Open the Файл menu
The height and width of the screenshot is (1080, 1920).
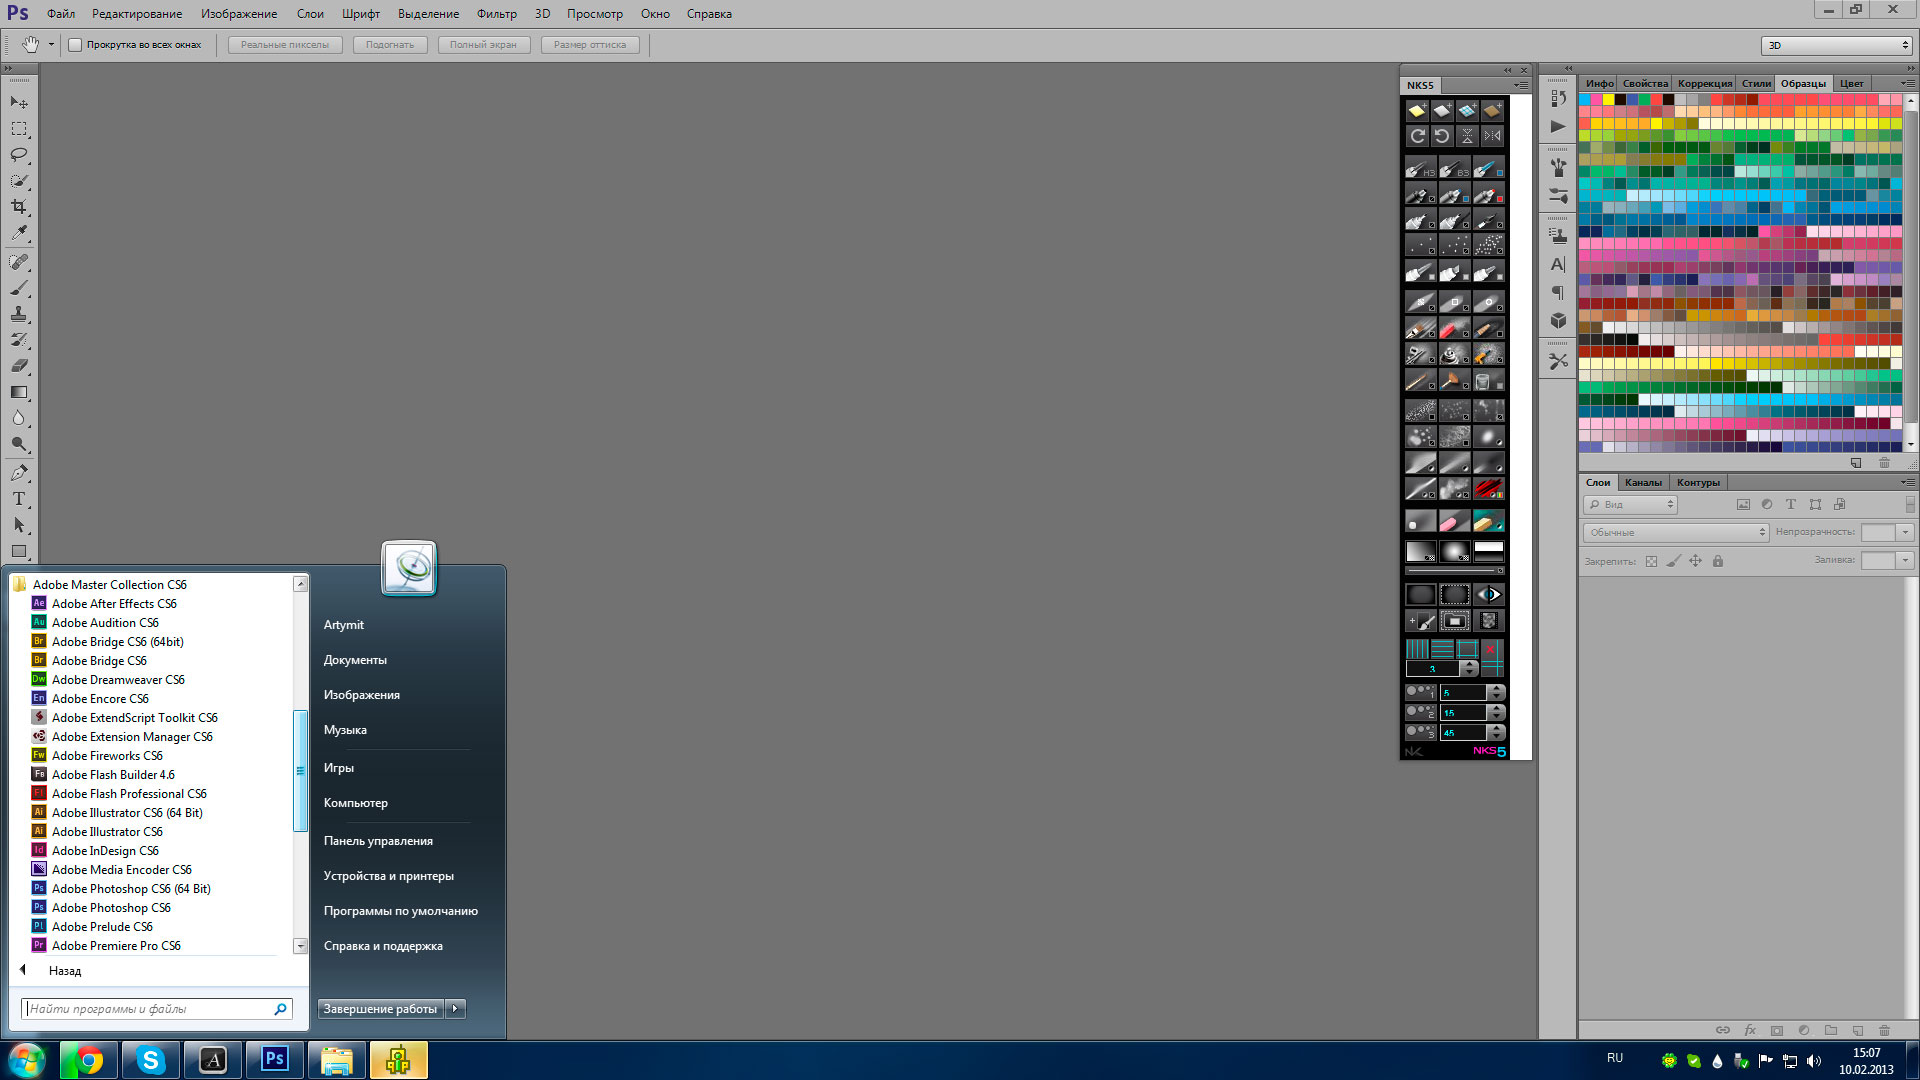point(61,14)
